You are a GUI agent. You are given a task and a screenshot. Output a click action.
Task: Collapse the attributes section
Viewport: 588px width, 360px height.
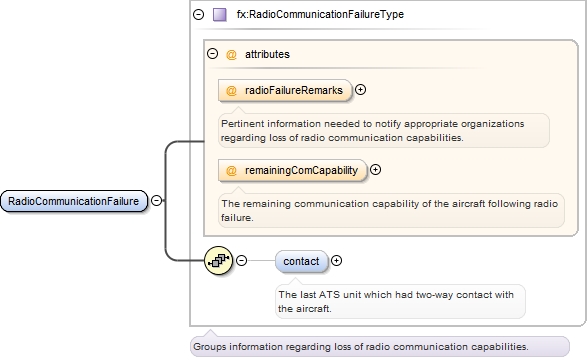[x=213, y=54]
